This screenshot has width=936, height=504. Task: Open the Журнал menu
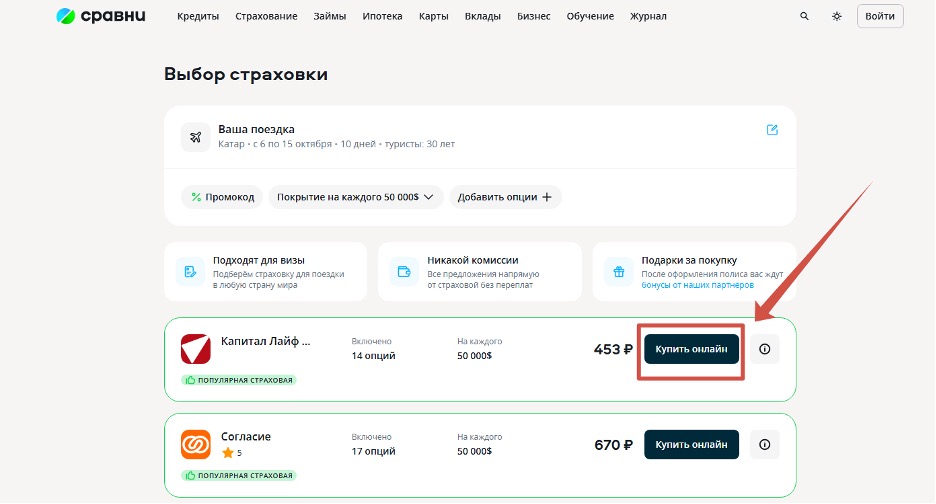pos(648,16)
